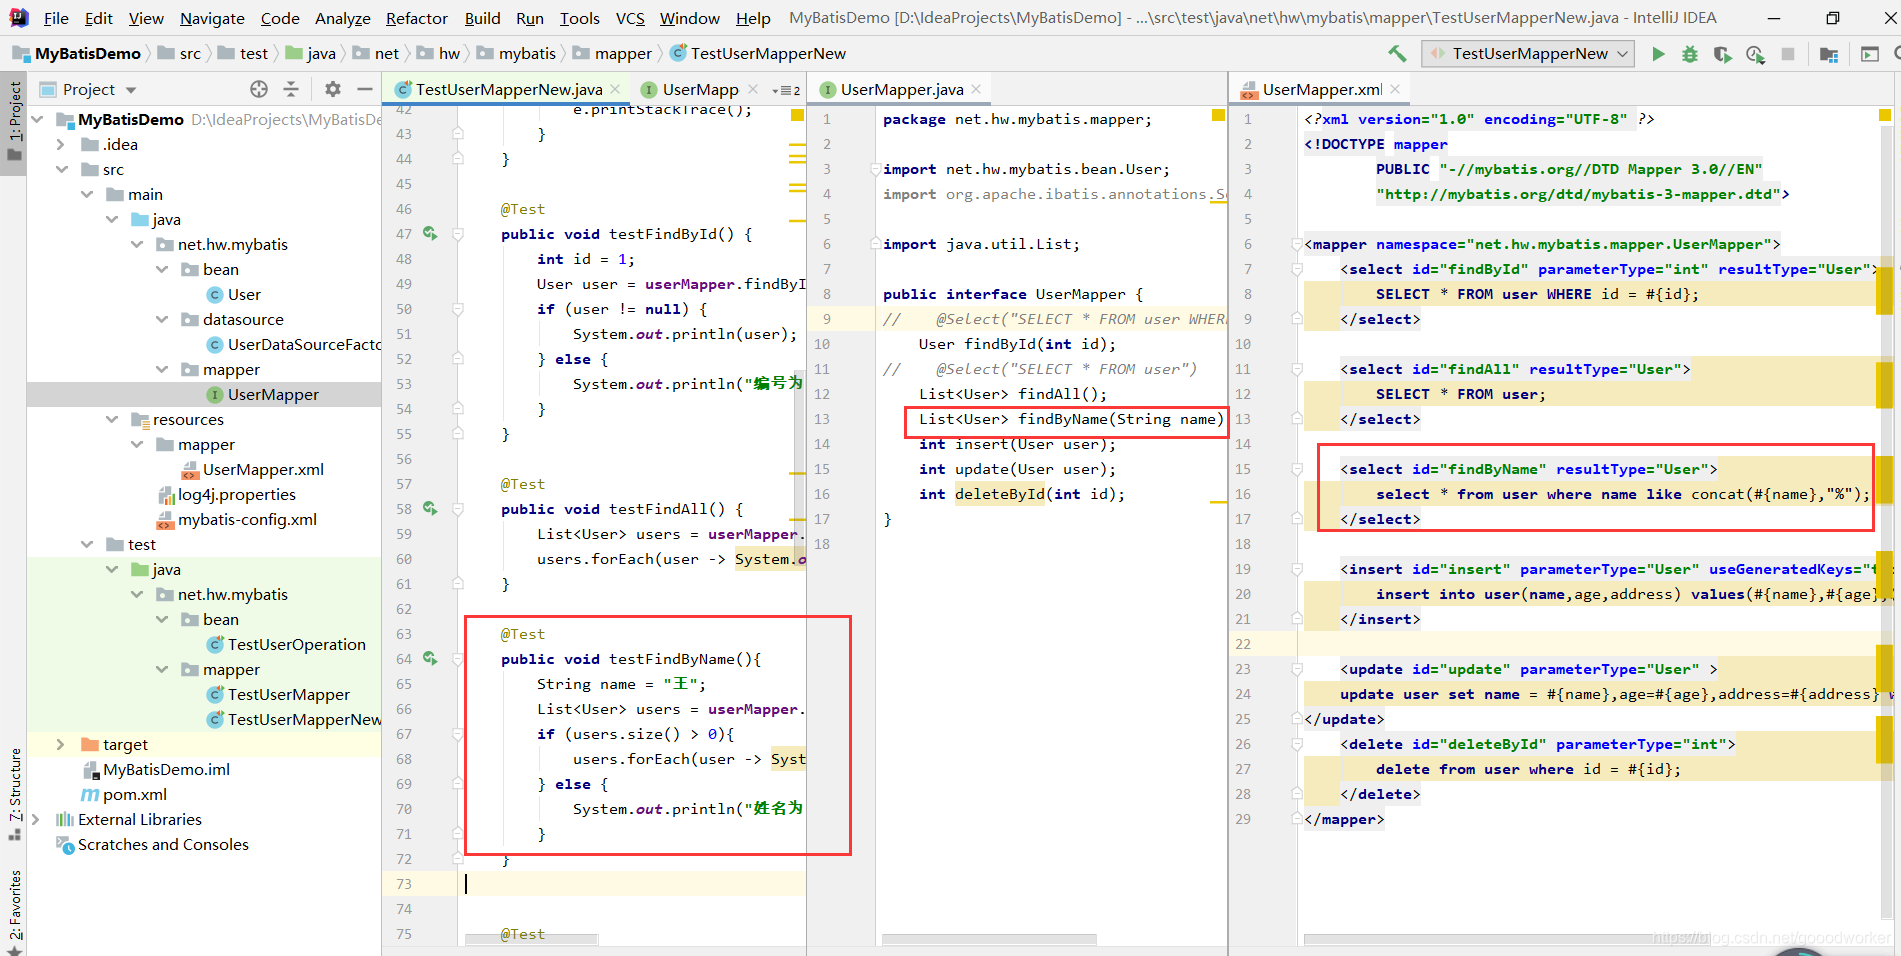
Task: Select UserMapper.xml in project tree
Action: coord(253,469)
